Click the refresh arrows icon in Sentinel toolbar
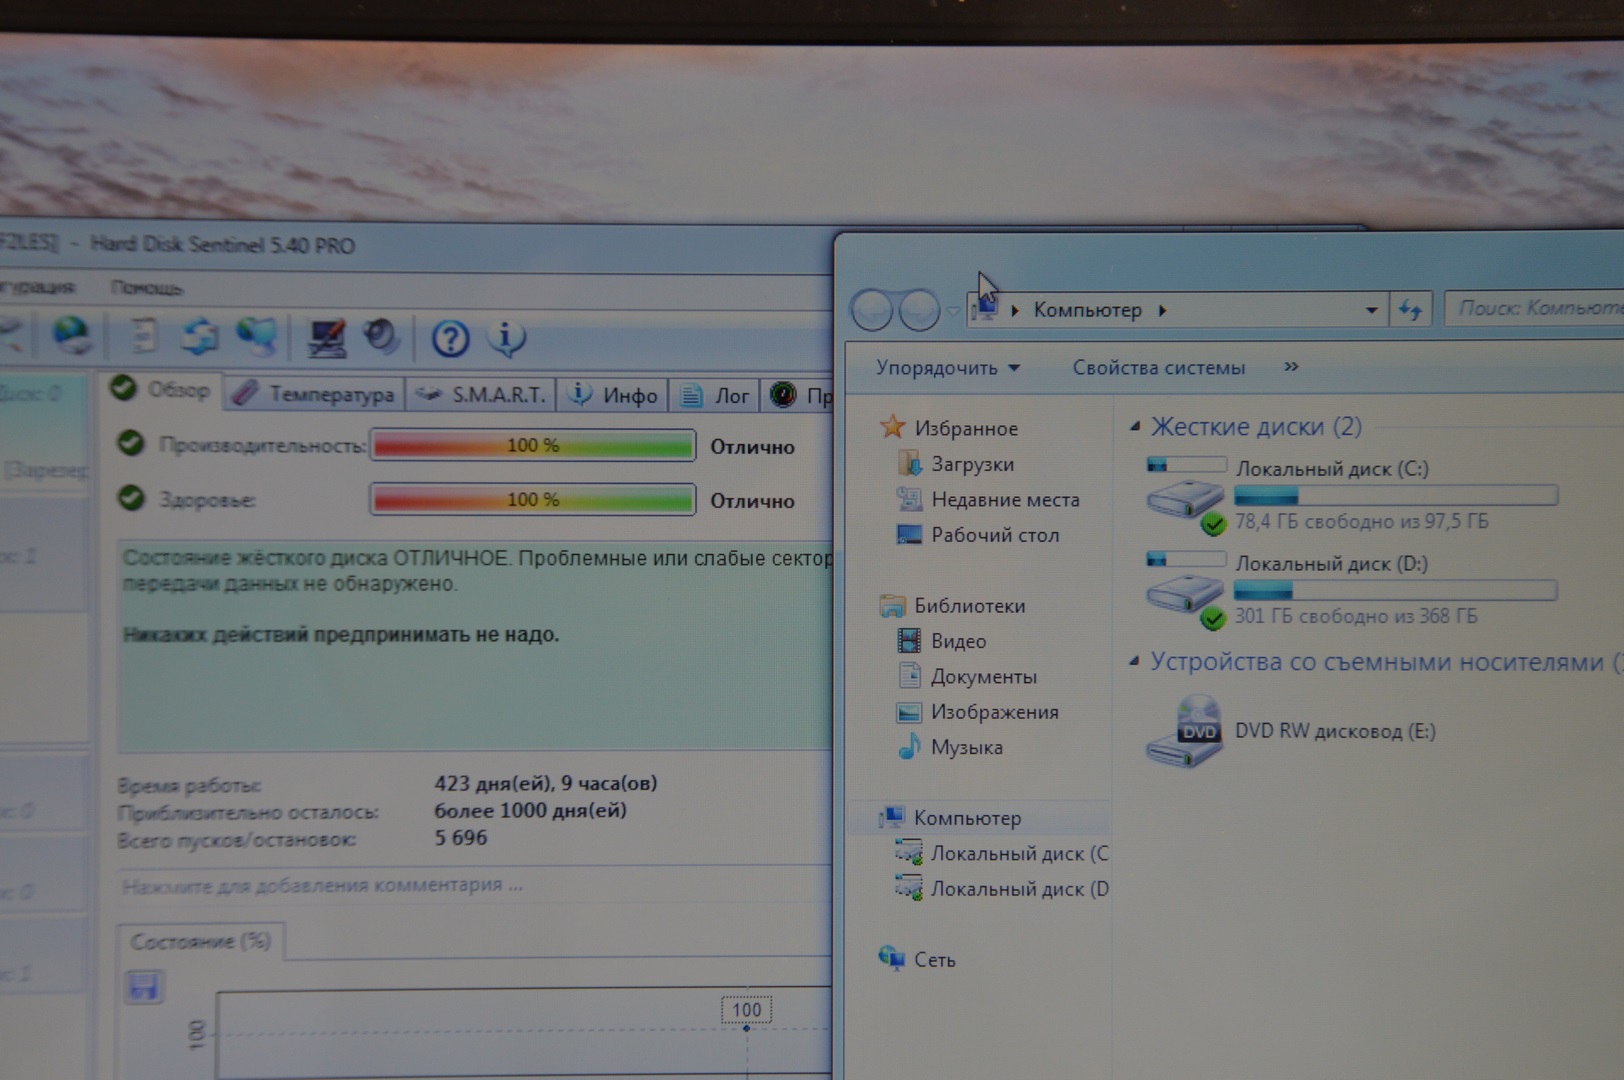The width and height of the screenshot is (1624, 1080). pos(200,337)
